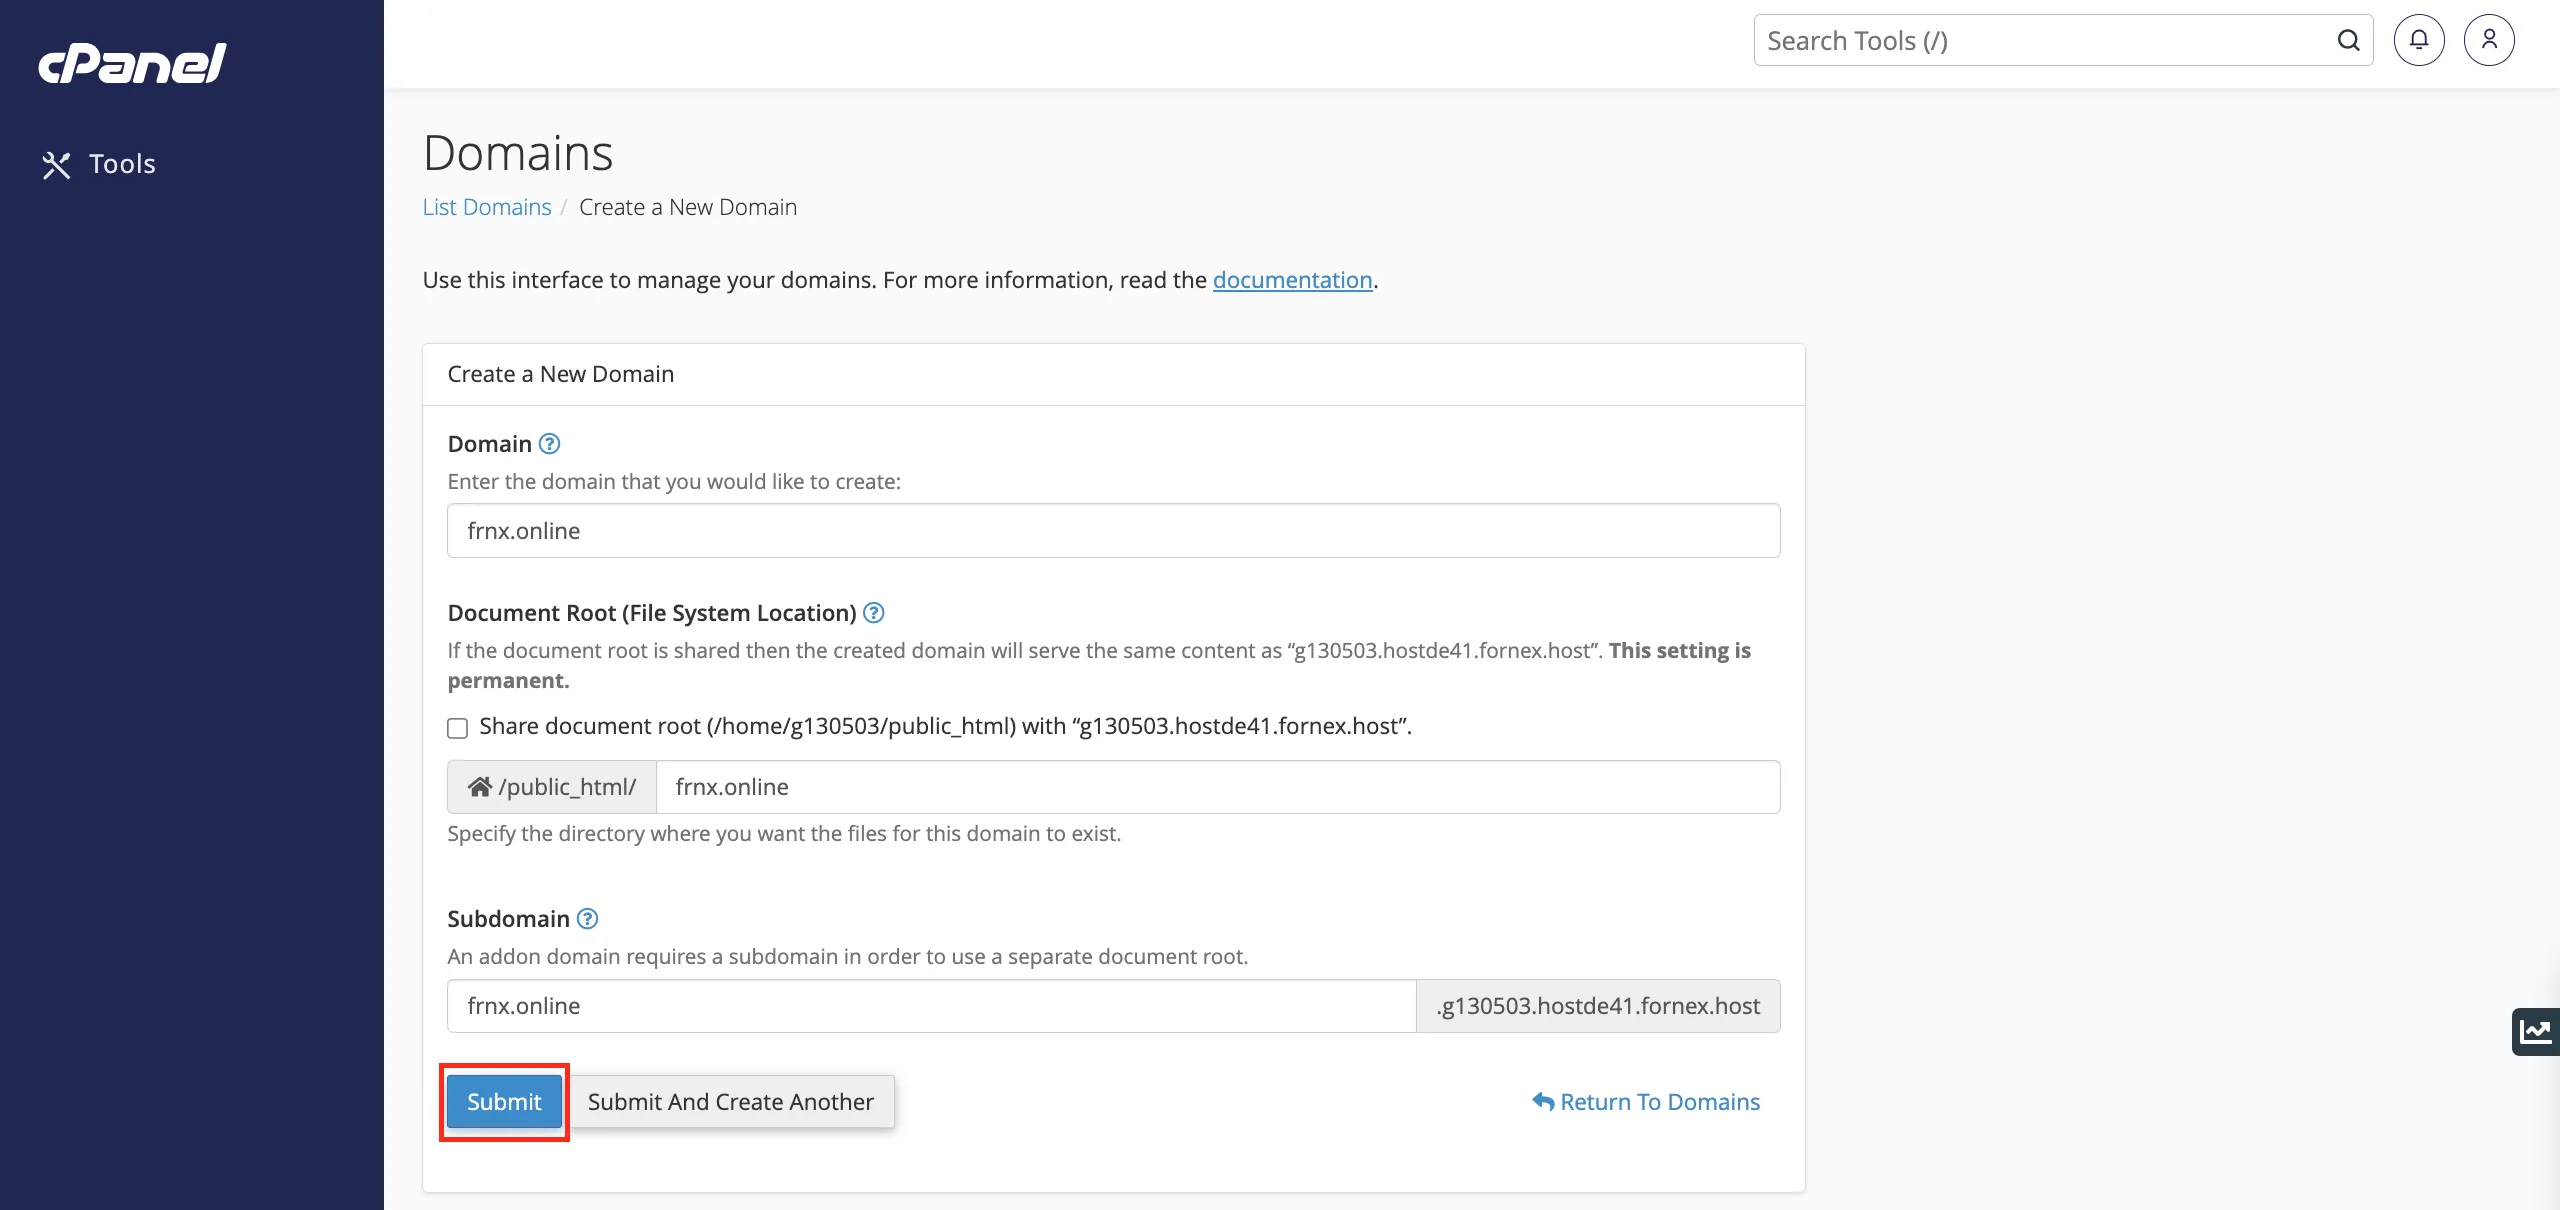Go to List Domains breadcrumb
The height and width of the screenshot is (1210, 2560).
[x=487, y=207]
